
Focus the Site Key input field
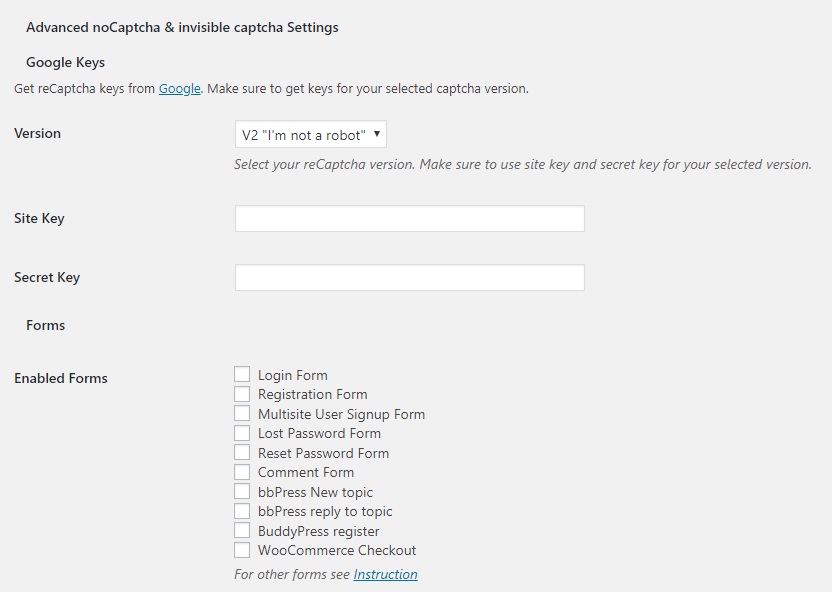[x=410, y=219]
